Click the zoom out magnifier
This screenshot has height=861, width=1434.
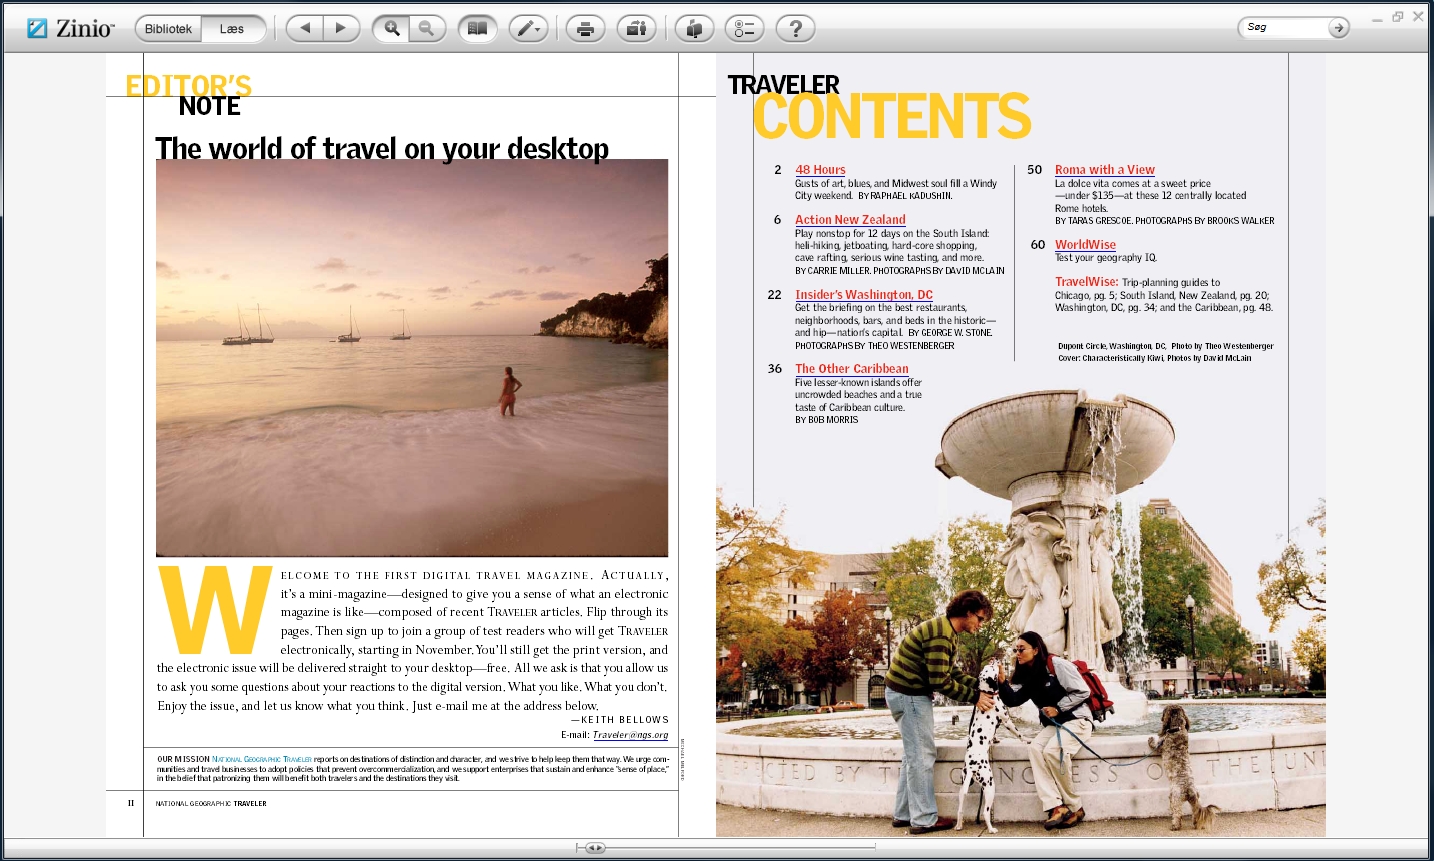tap(426, 29)
